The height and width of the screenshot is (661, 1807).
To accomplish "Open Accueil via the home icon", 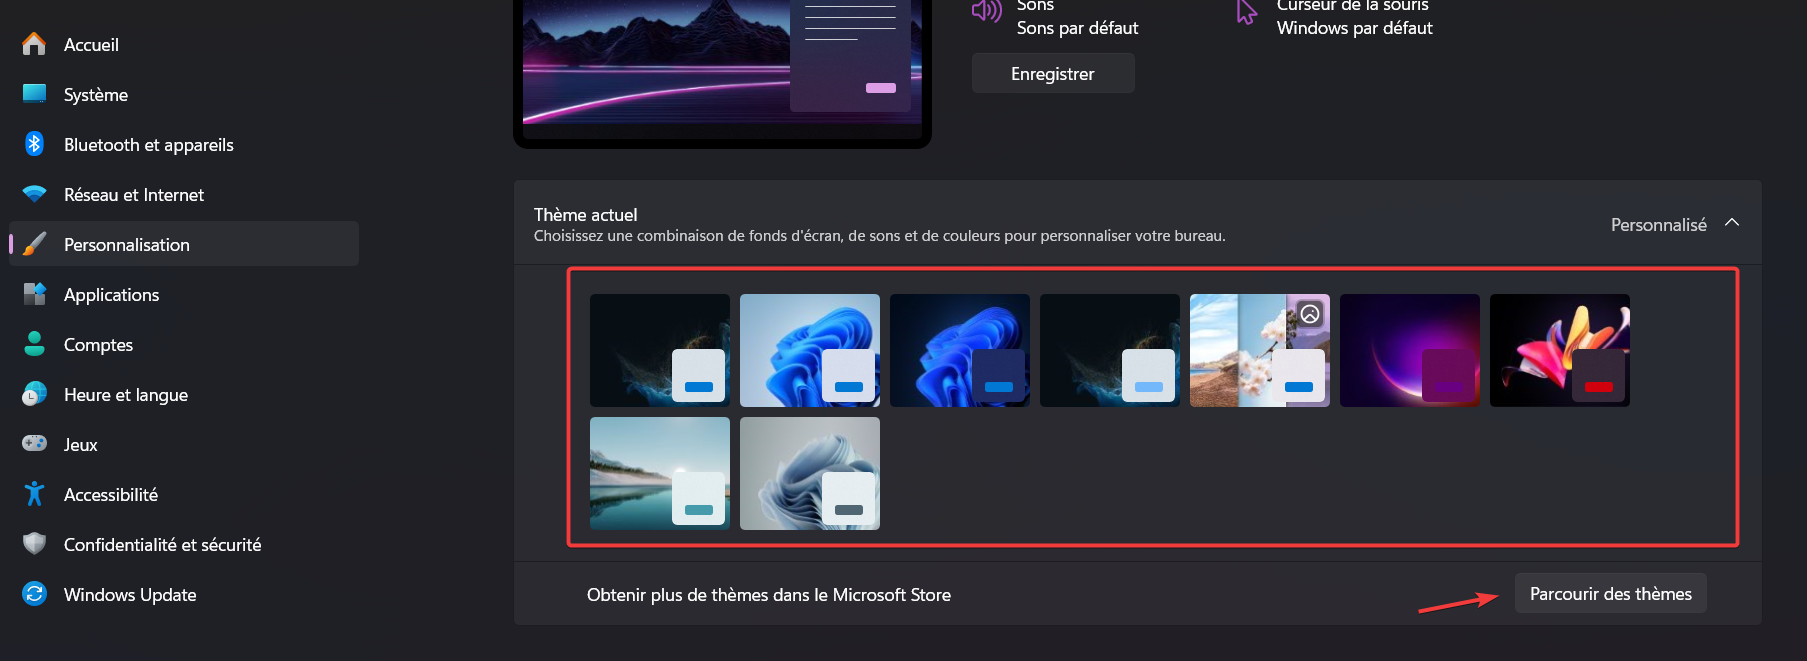I will tap(34, 44).
